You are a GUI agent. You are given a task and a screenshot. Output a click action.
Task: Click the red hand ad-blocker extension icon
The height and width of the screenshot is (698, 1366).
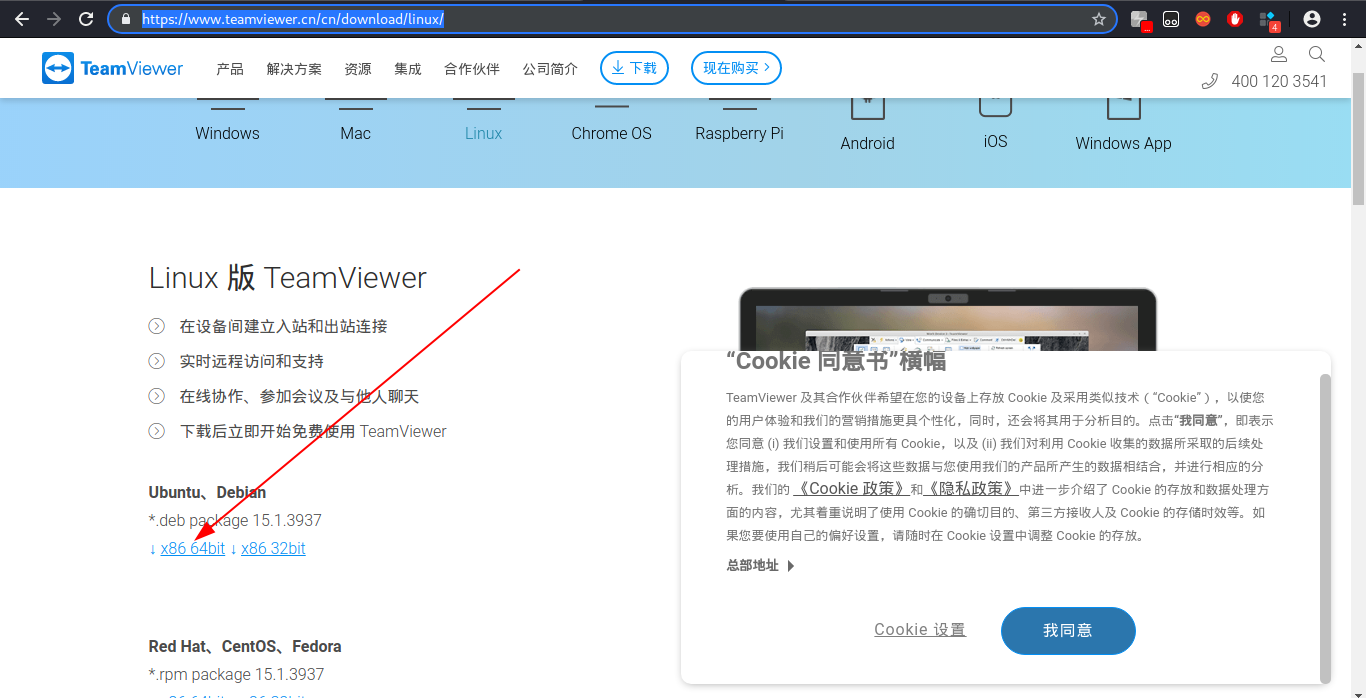click(x=1235, y=19)
